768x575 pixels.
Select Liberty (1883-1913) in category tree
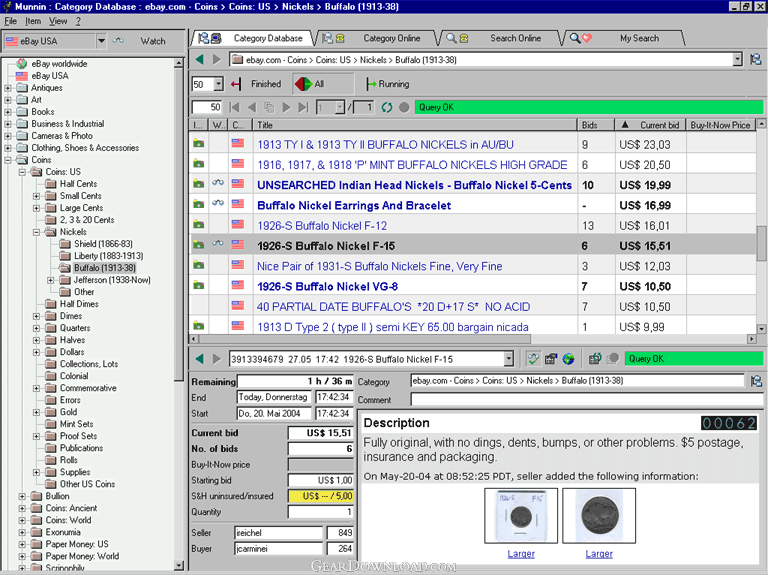pyautogui.click(x=108, y=256)
